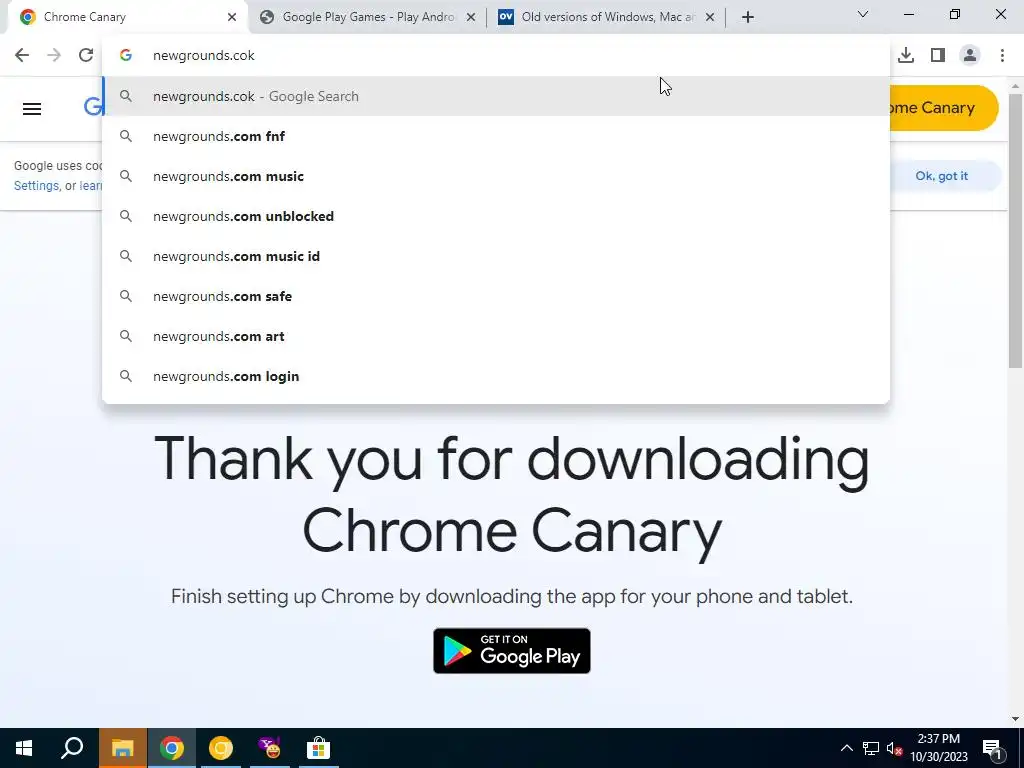1024x768 pixels.
Task: Click the browser forward arrow
Action: (54, 55)
